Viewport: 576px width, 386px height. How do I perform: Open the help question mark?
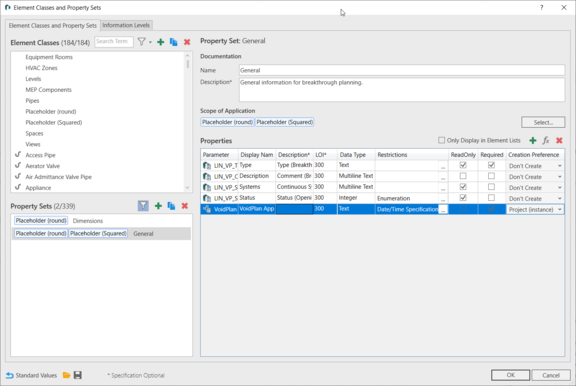click(x=541, y=7)
